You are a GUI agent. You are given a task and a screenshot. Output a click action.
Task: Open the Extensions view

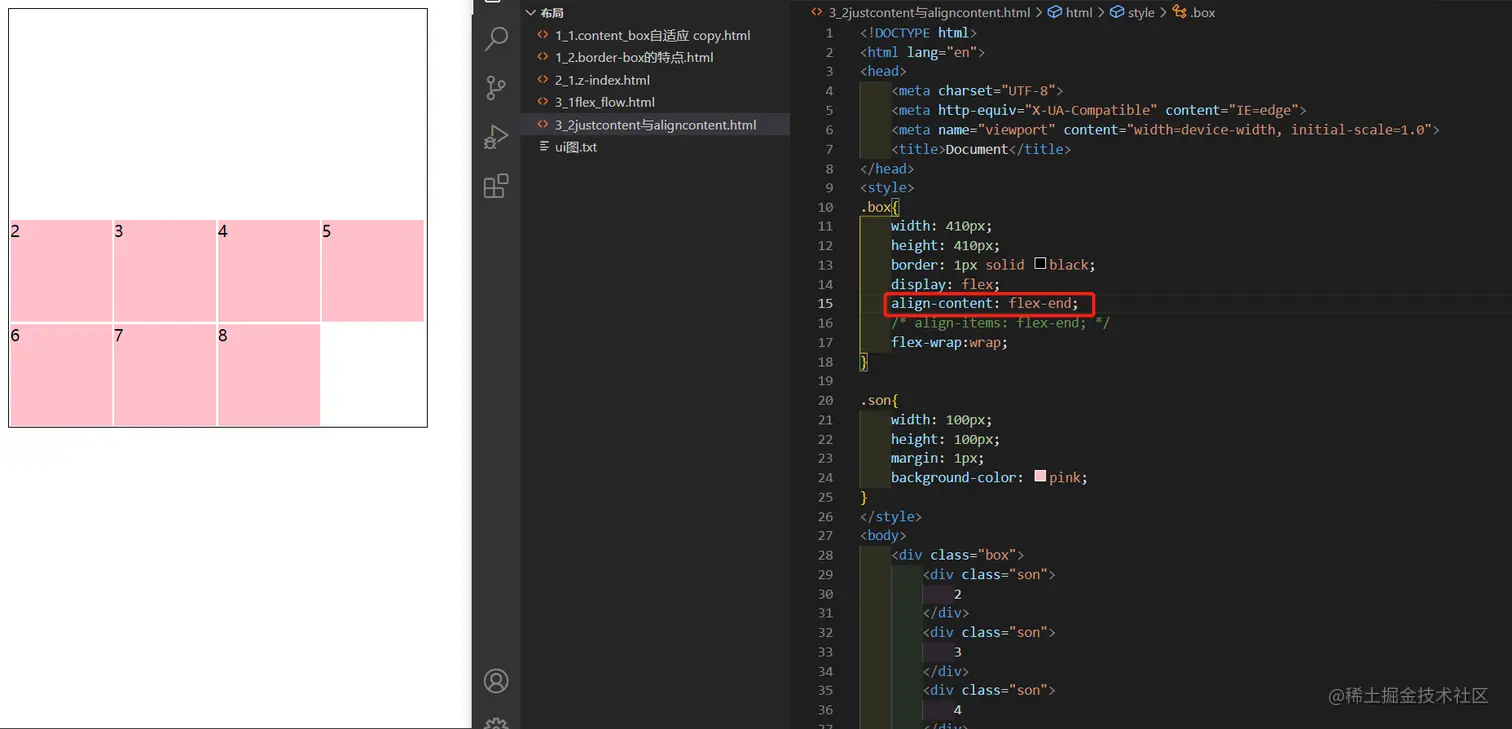(x=496, y=185)
